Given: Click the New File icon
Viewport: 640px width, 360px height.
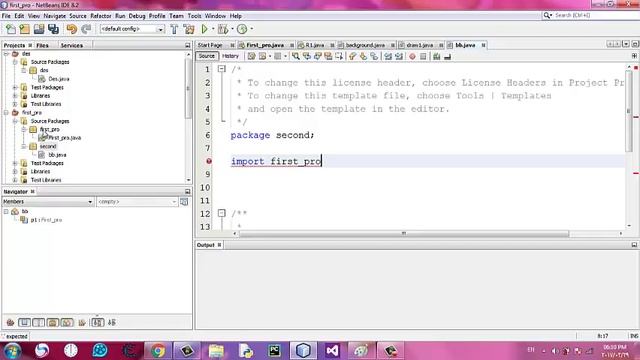Looking at the screenshot, I should (11, 29).
